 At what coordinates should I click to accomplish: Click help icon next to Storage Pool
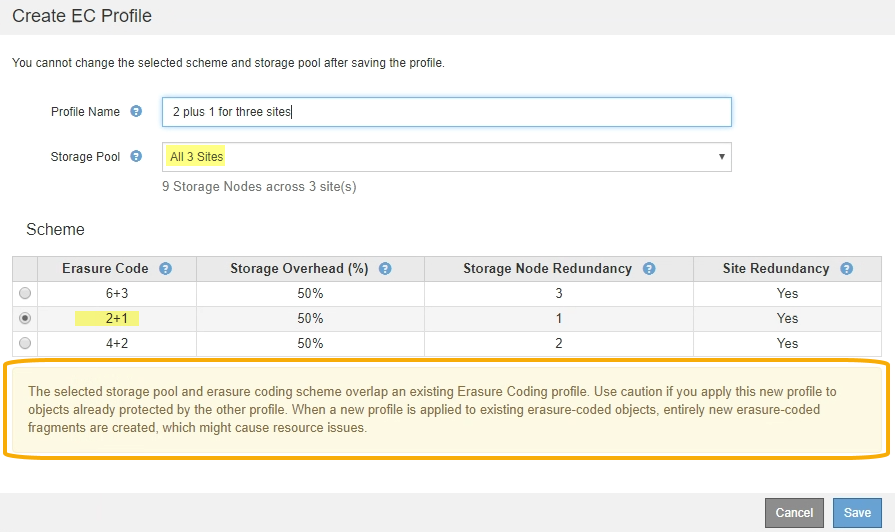click(136, 157)
